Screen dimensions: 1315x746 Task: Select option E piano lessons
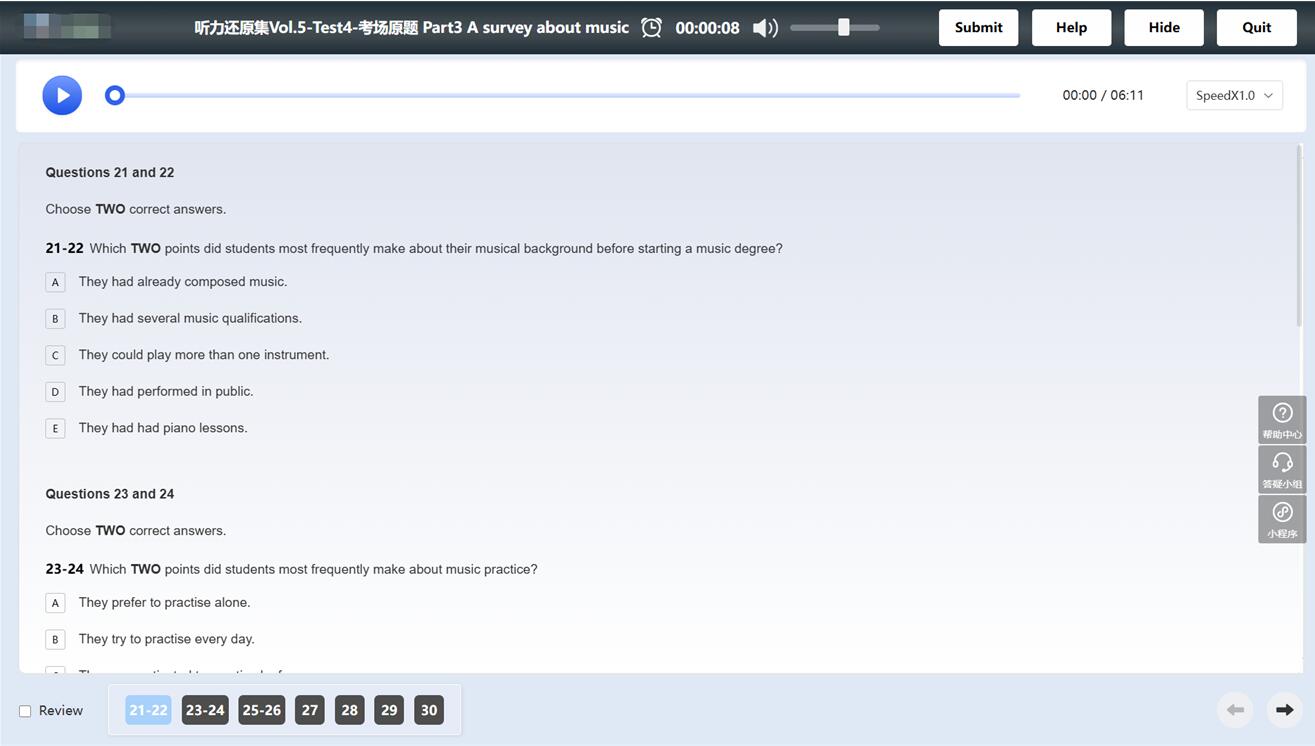pos(55,428)
